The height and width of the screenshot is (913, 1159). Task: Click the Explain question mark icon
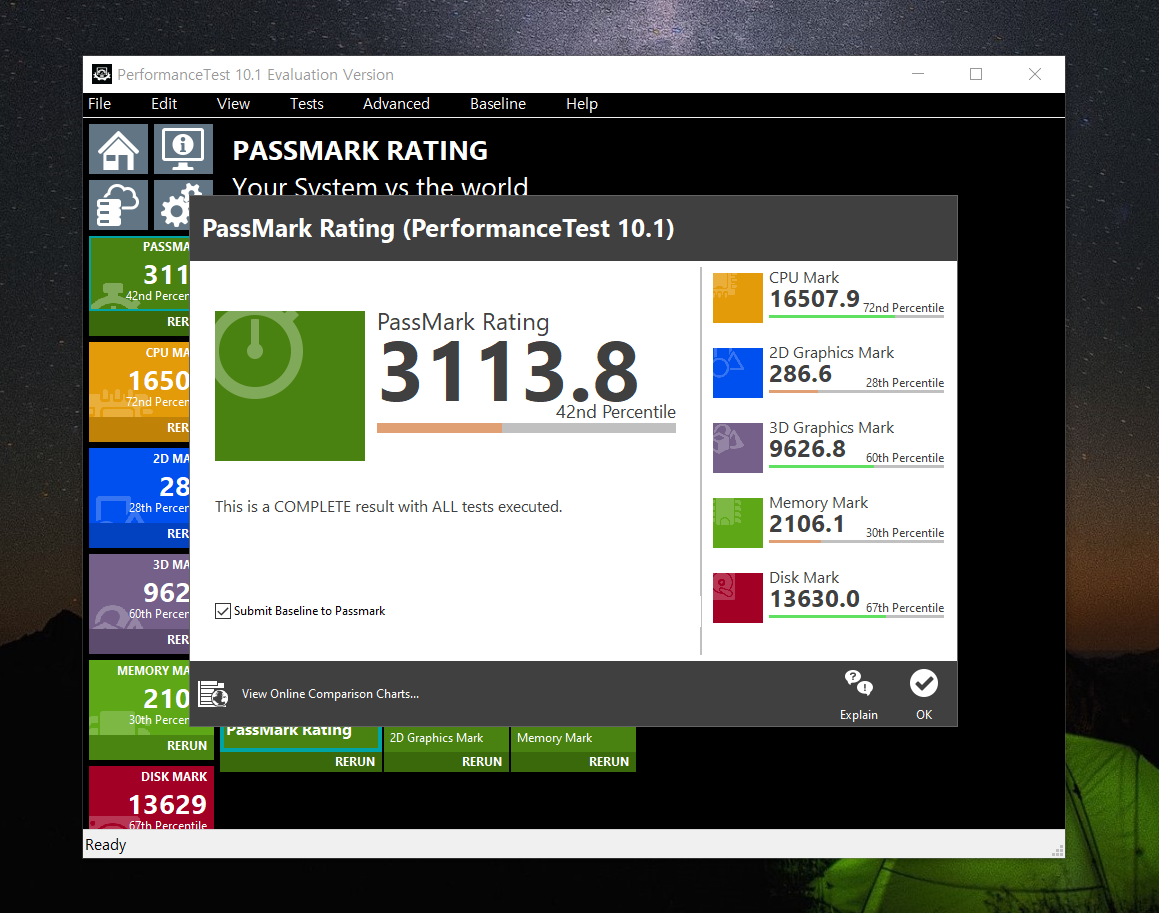[x=859, y=683]
